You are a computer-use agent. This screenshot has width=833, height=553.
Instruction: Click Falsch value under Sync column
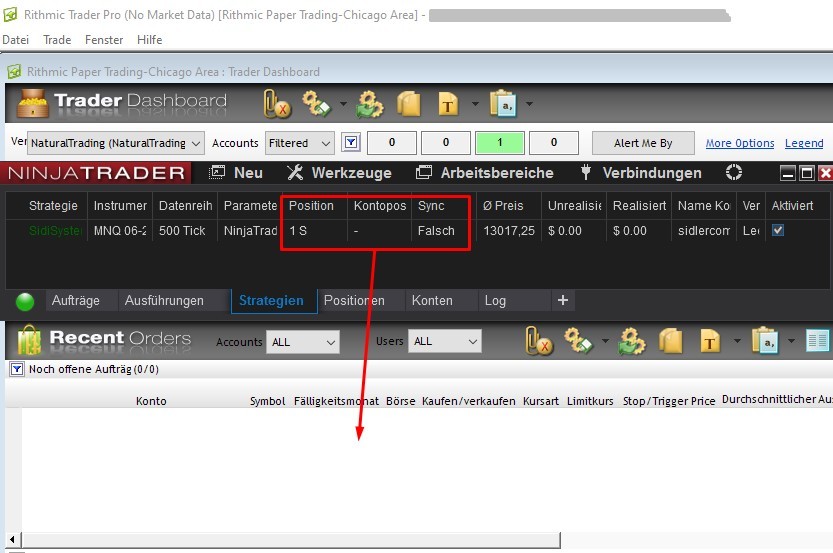point(436,231)
